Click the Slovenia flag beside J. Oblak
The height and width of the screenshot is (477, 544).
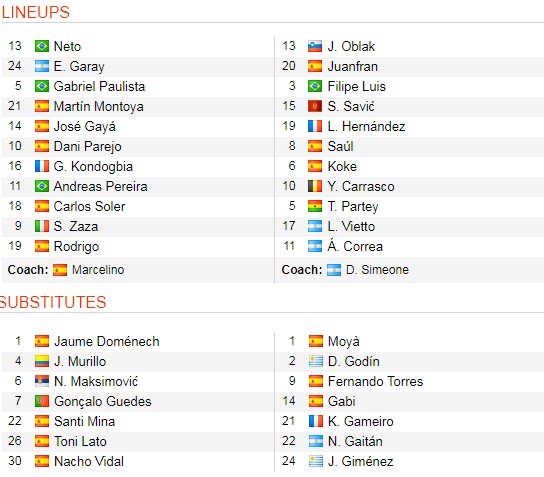click(315, 46)
